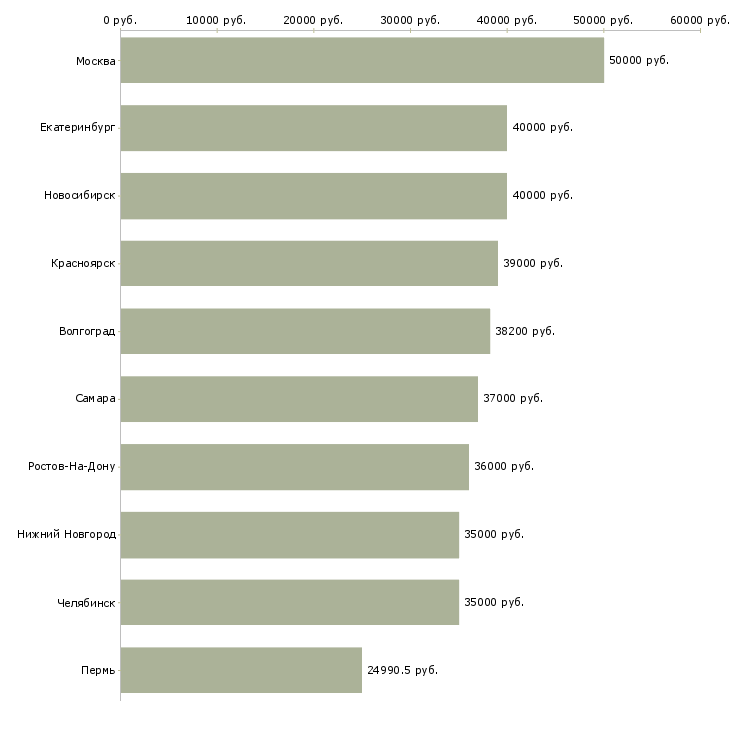Image resolution: width=730 pixels, height=730 pixels.
Task: Click the Москва bar
Action: [x=362, y=61]
